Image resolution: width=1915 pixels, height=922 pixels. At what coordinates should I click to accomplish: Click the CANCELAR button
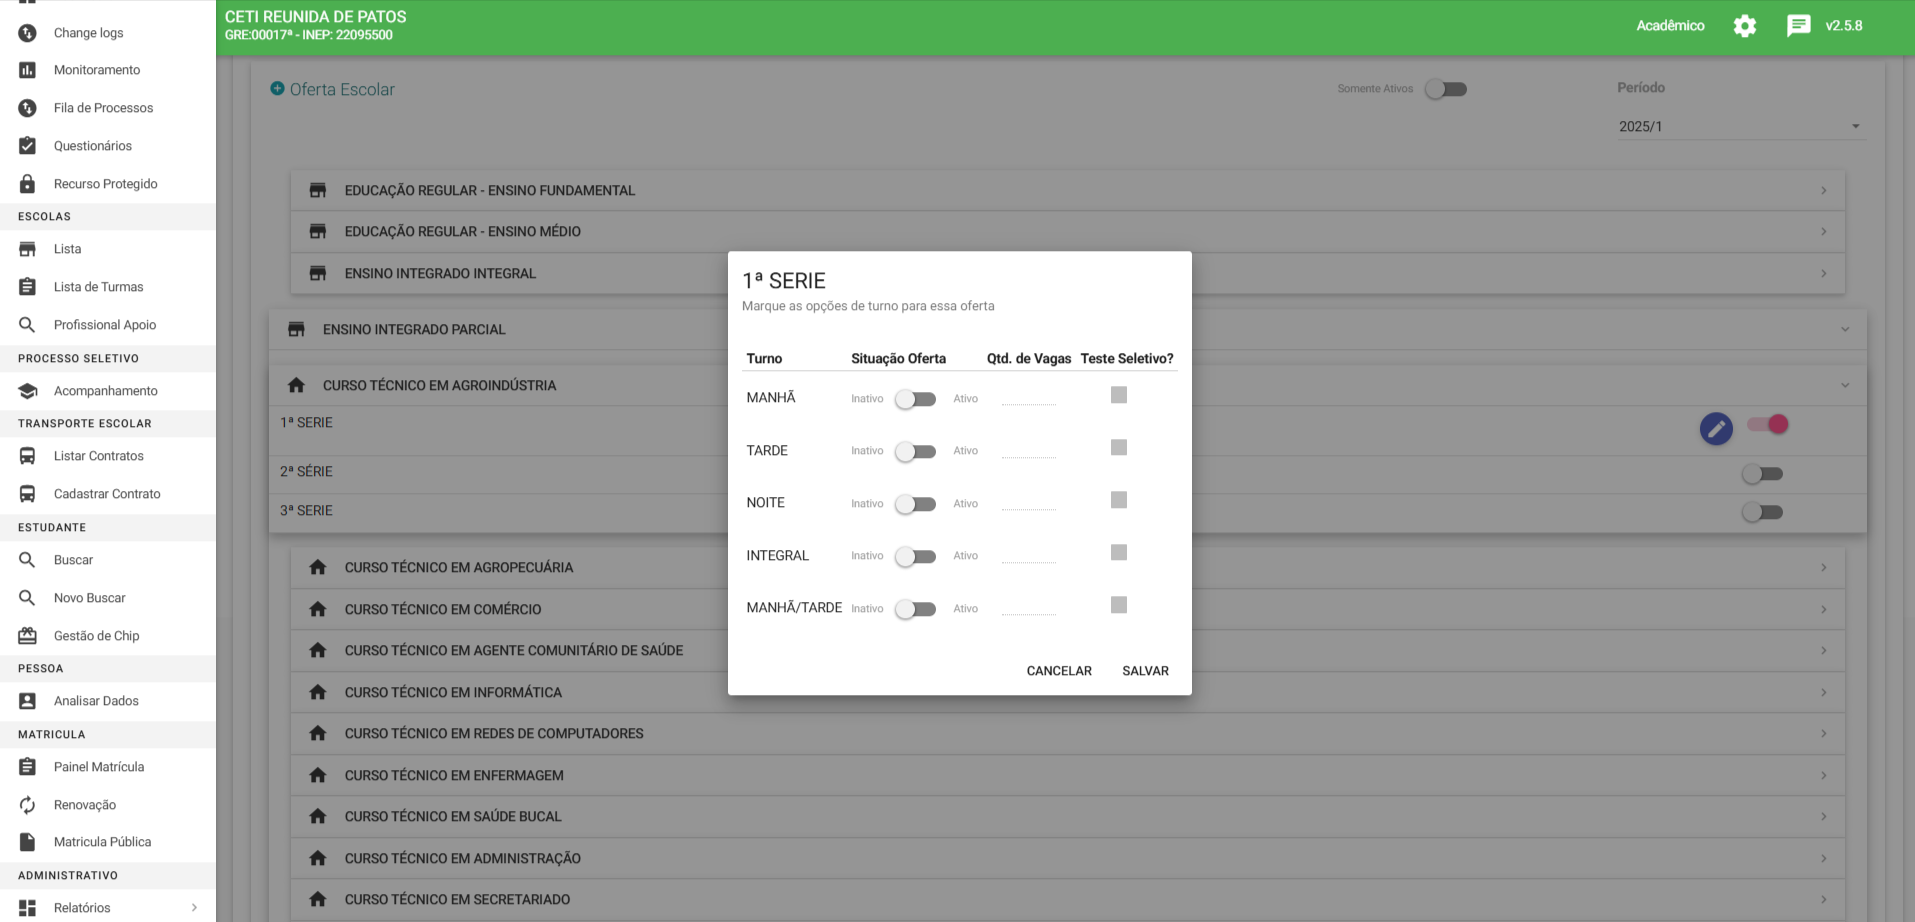1058,671
